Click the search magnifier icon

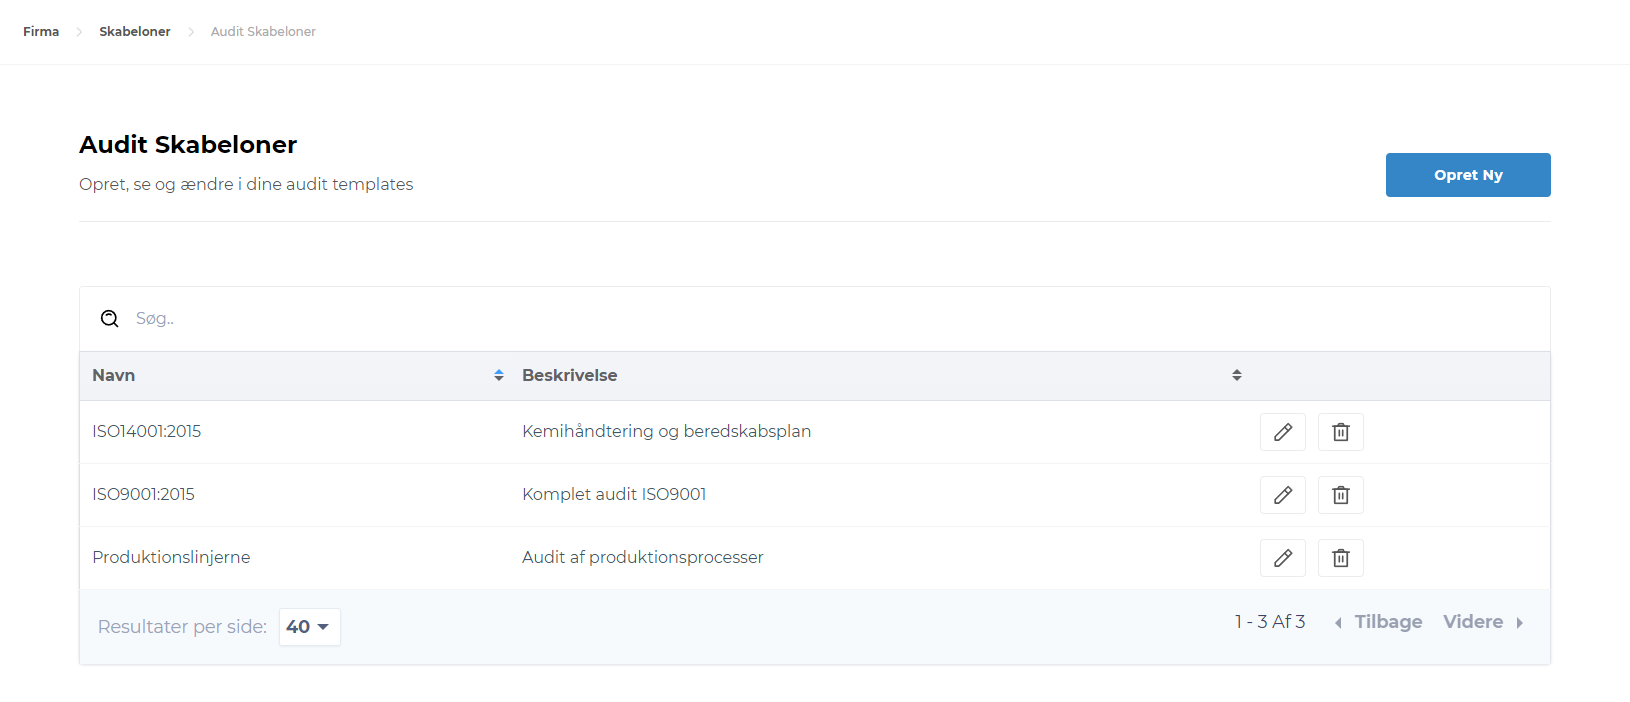(x=110, y=319)
